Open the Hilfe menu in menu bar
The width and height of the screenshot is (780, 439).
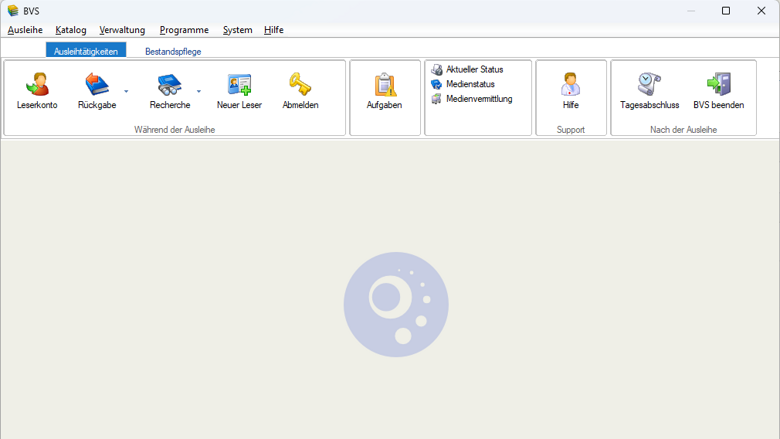coord(274,30)
